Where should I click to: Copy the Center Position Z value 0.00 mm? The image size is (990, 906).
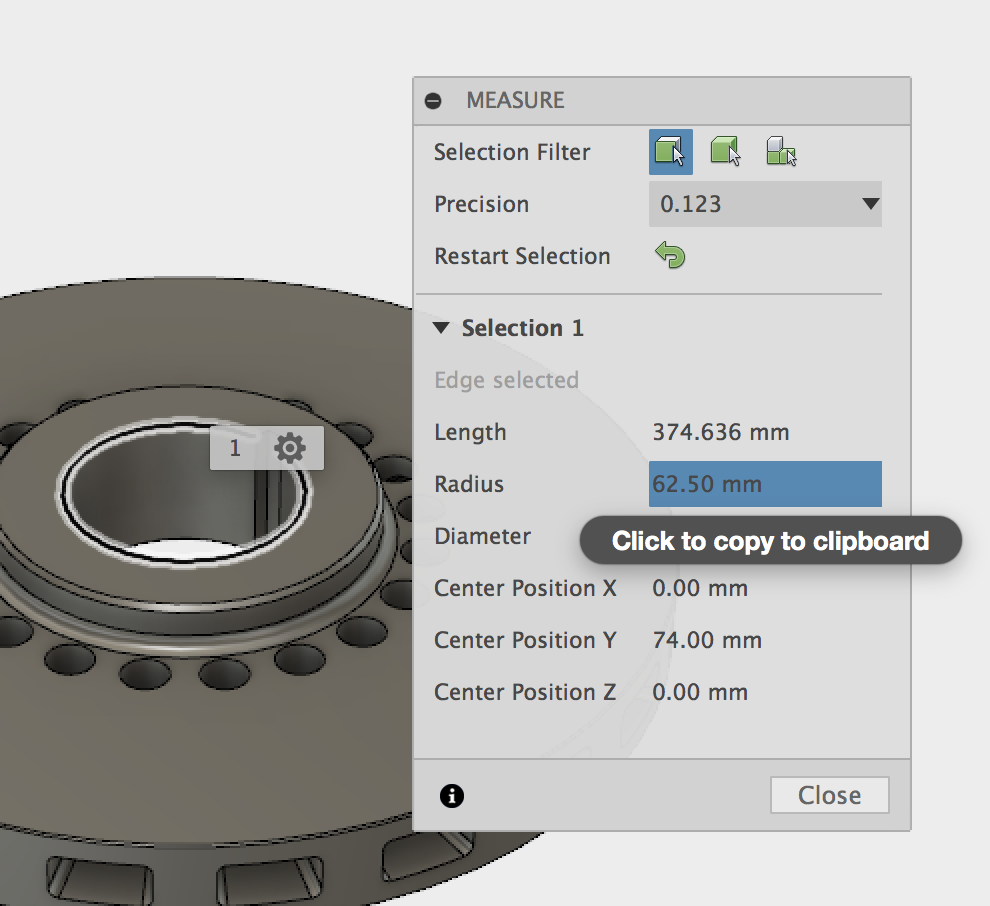click(700, 693)
